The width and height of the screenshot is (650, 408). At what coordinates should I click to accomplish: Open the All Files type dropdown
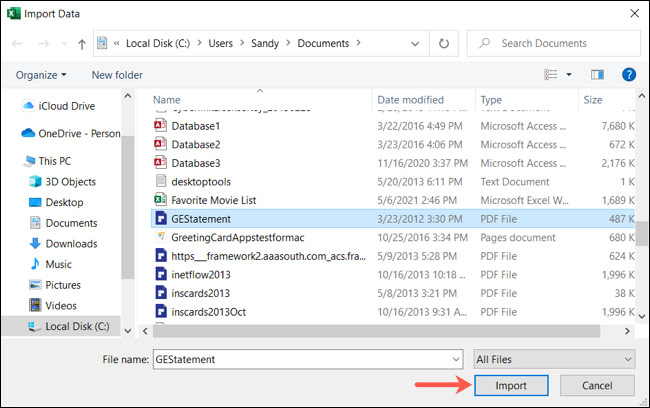click(x=554, y=358)
